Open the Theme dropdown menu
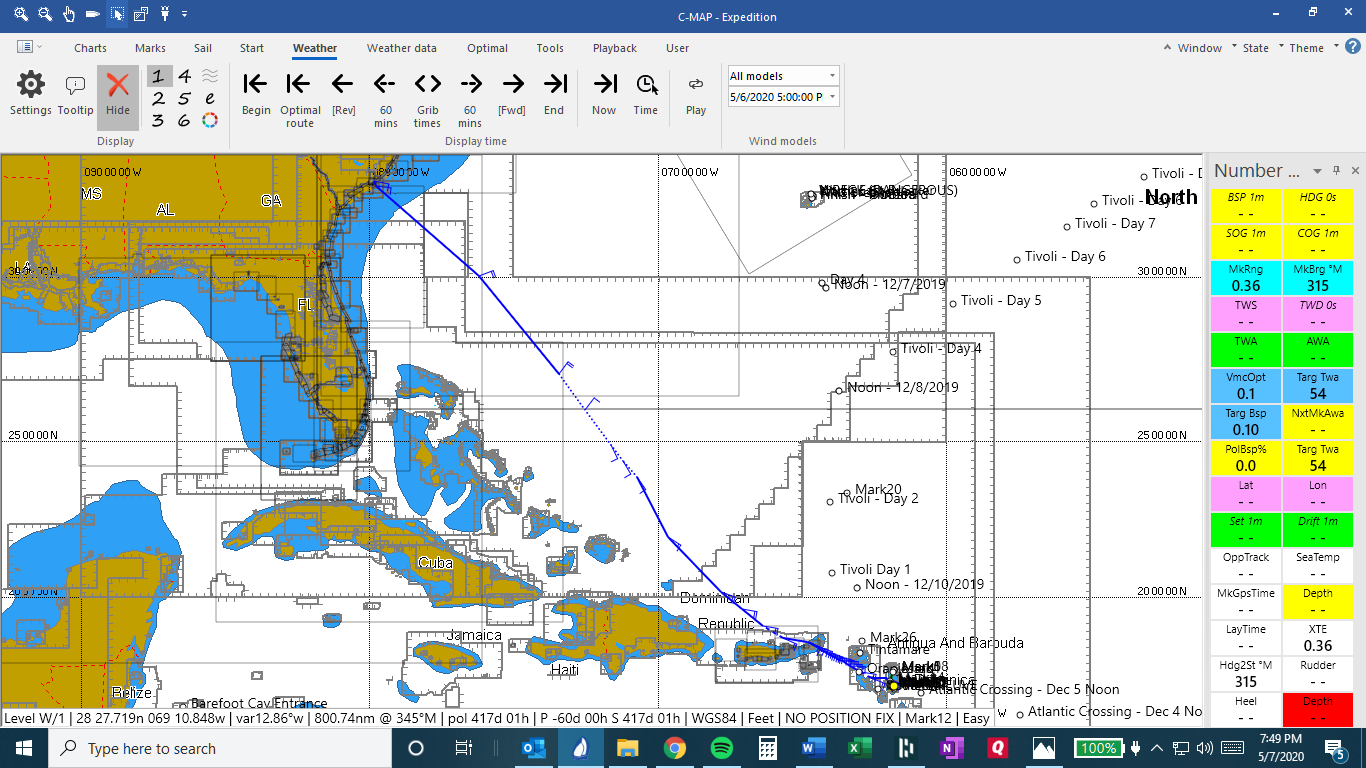1366x768 pixels. click(x=1311, y=48)
